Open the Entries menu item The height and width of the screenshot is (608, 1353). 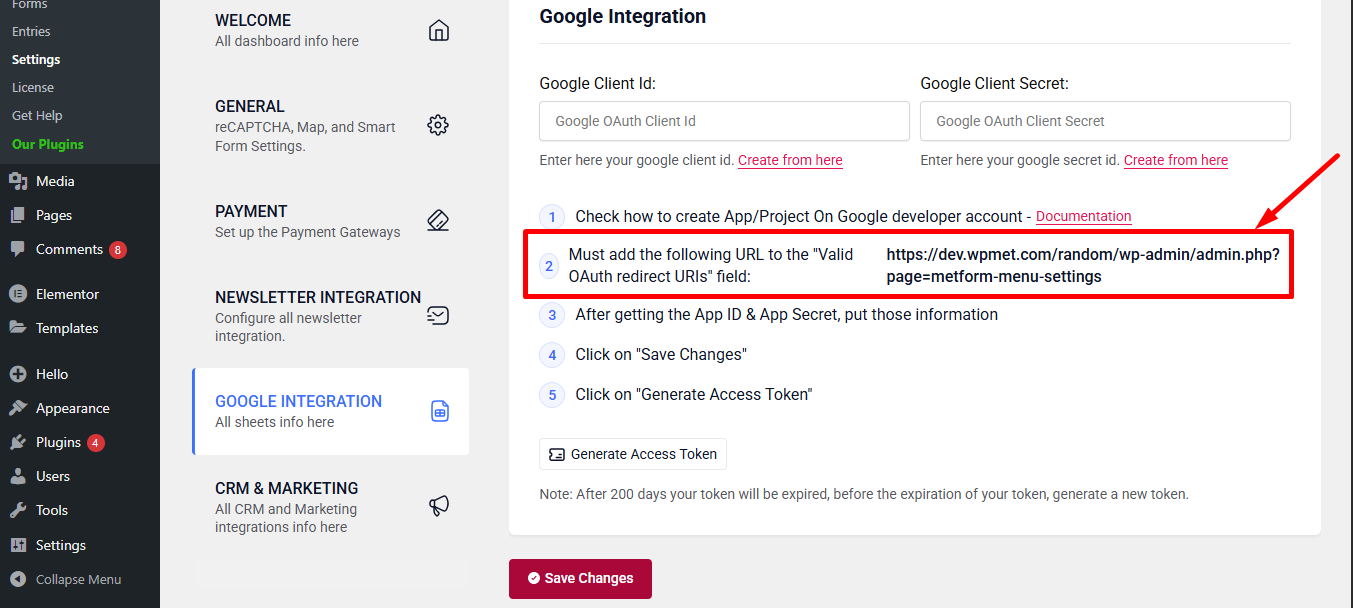[x=30, y=31]
